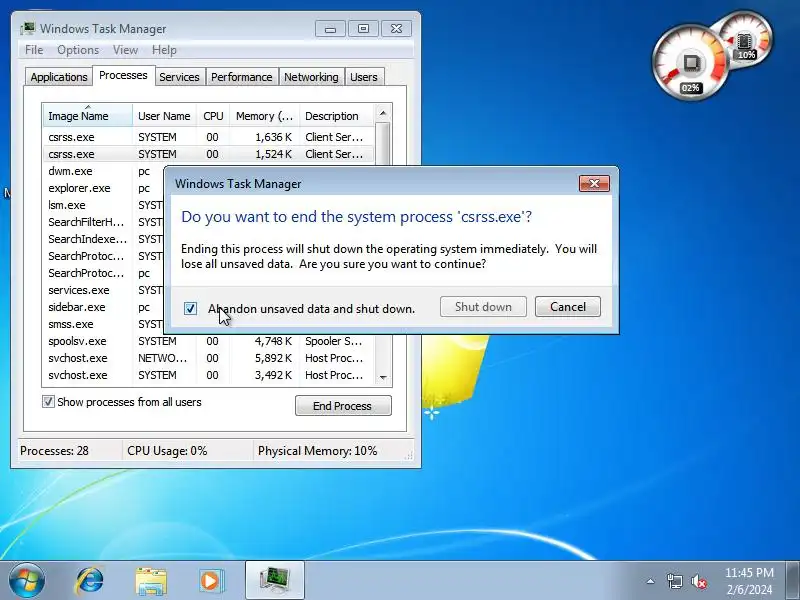This screenshot has height=600, width=800.
Task: Launch Internet Explorer from the taskbar
Action: pos(89,581)
